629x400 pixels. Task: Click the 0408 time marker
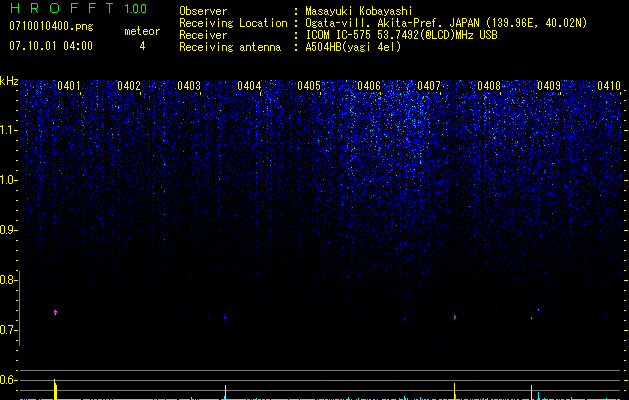[x=489, y=86]
